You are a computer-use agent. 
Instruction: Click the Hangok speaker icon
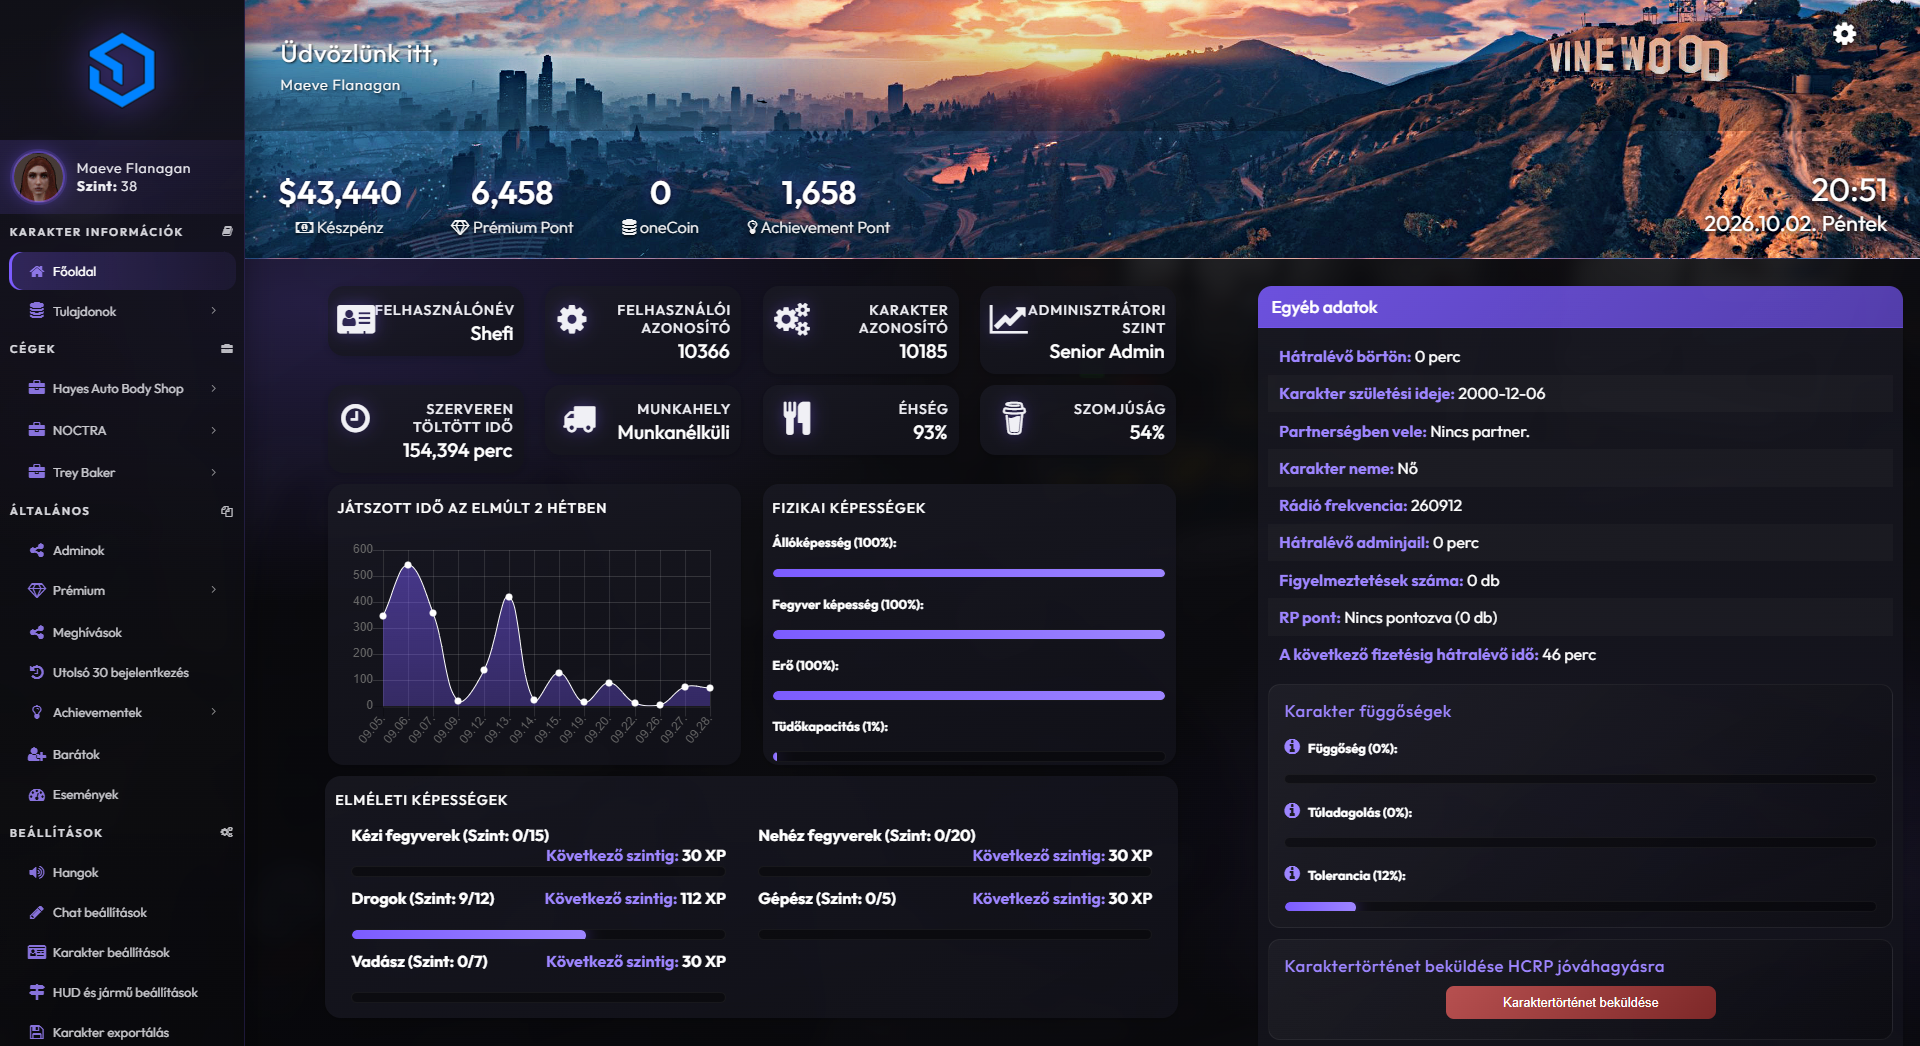point(37,872)
